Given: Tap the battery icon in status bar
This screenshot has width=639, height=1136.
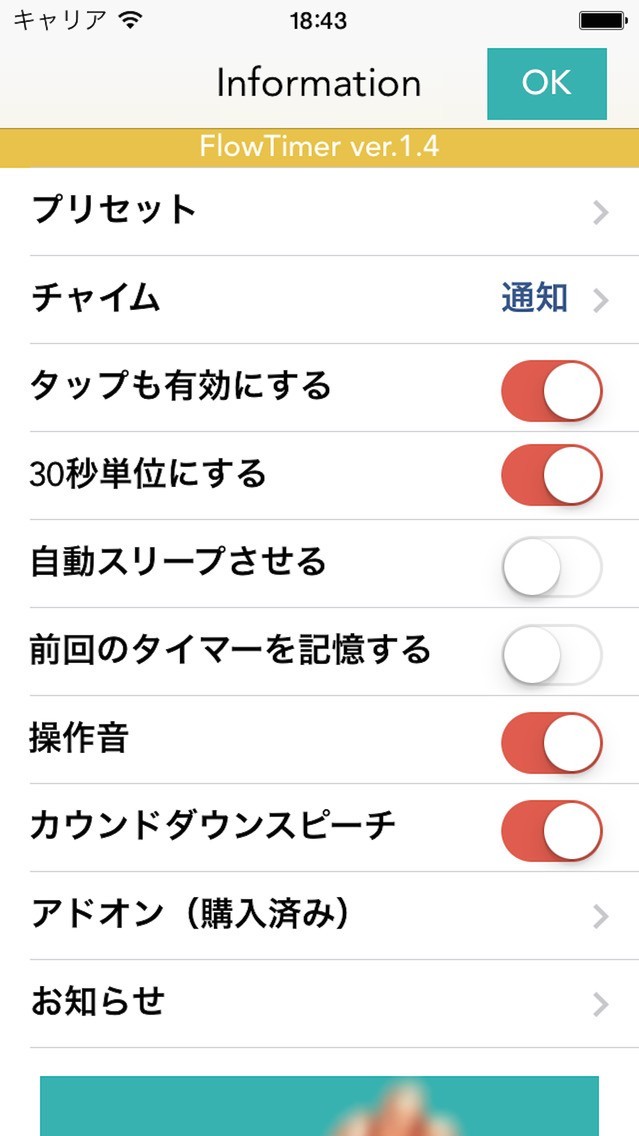Looking at the screenshot, I should (602, 20).
